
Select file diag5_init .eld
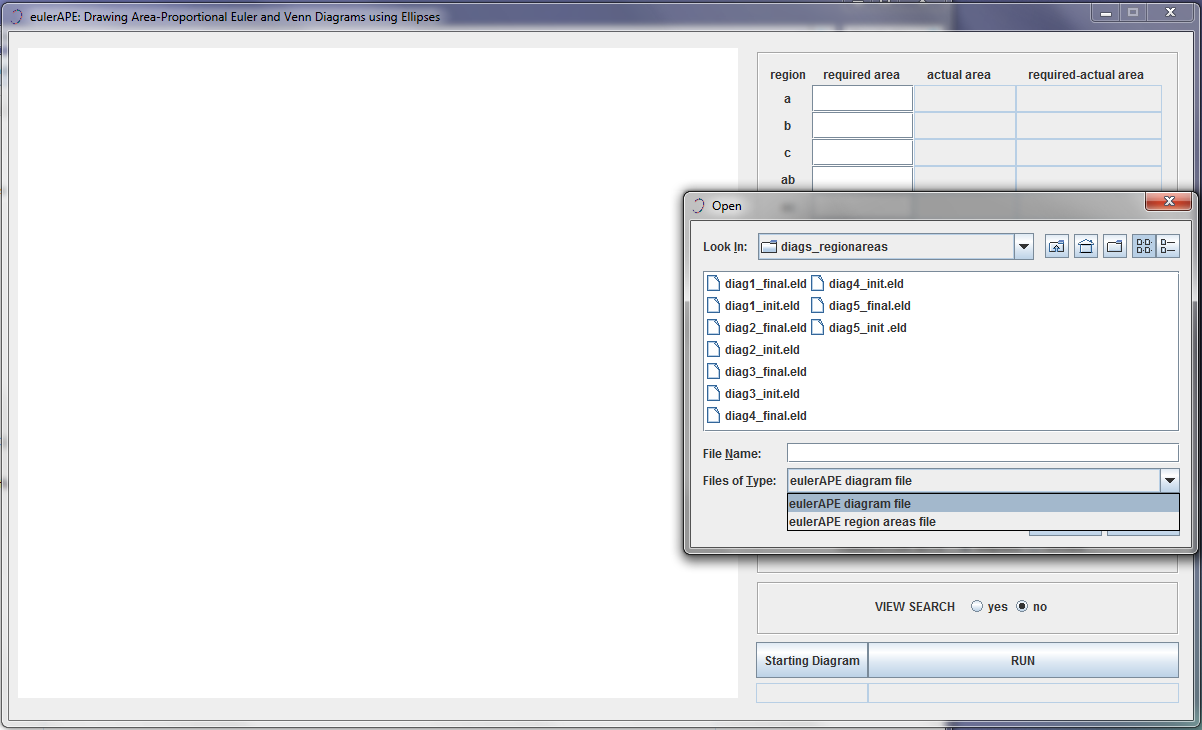[859, 328]
